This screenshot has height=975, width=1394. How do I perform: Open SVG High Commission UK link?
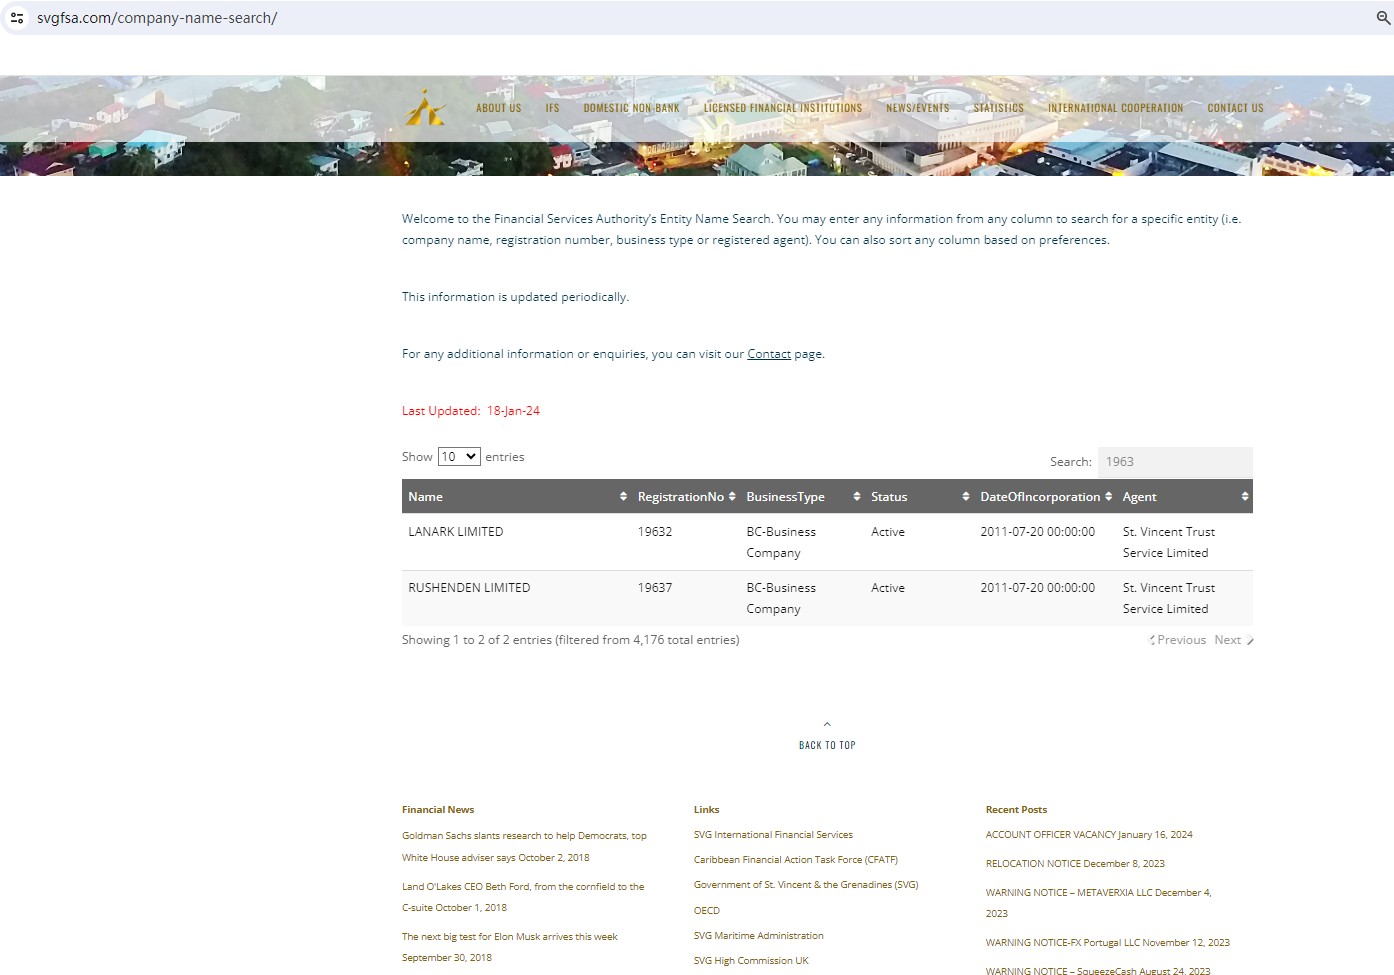(x=751, y=961)
